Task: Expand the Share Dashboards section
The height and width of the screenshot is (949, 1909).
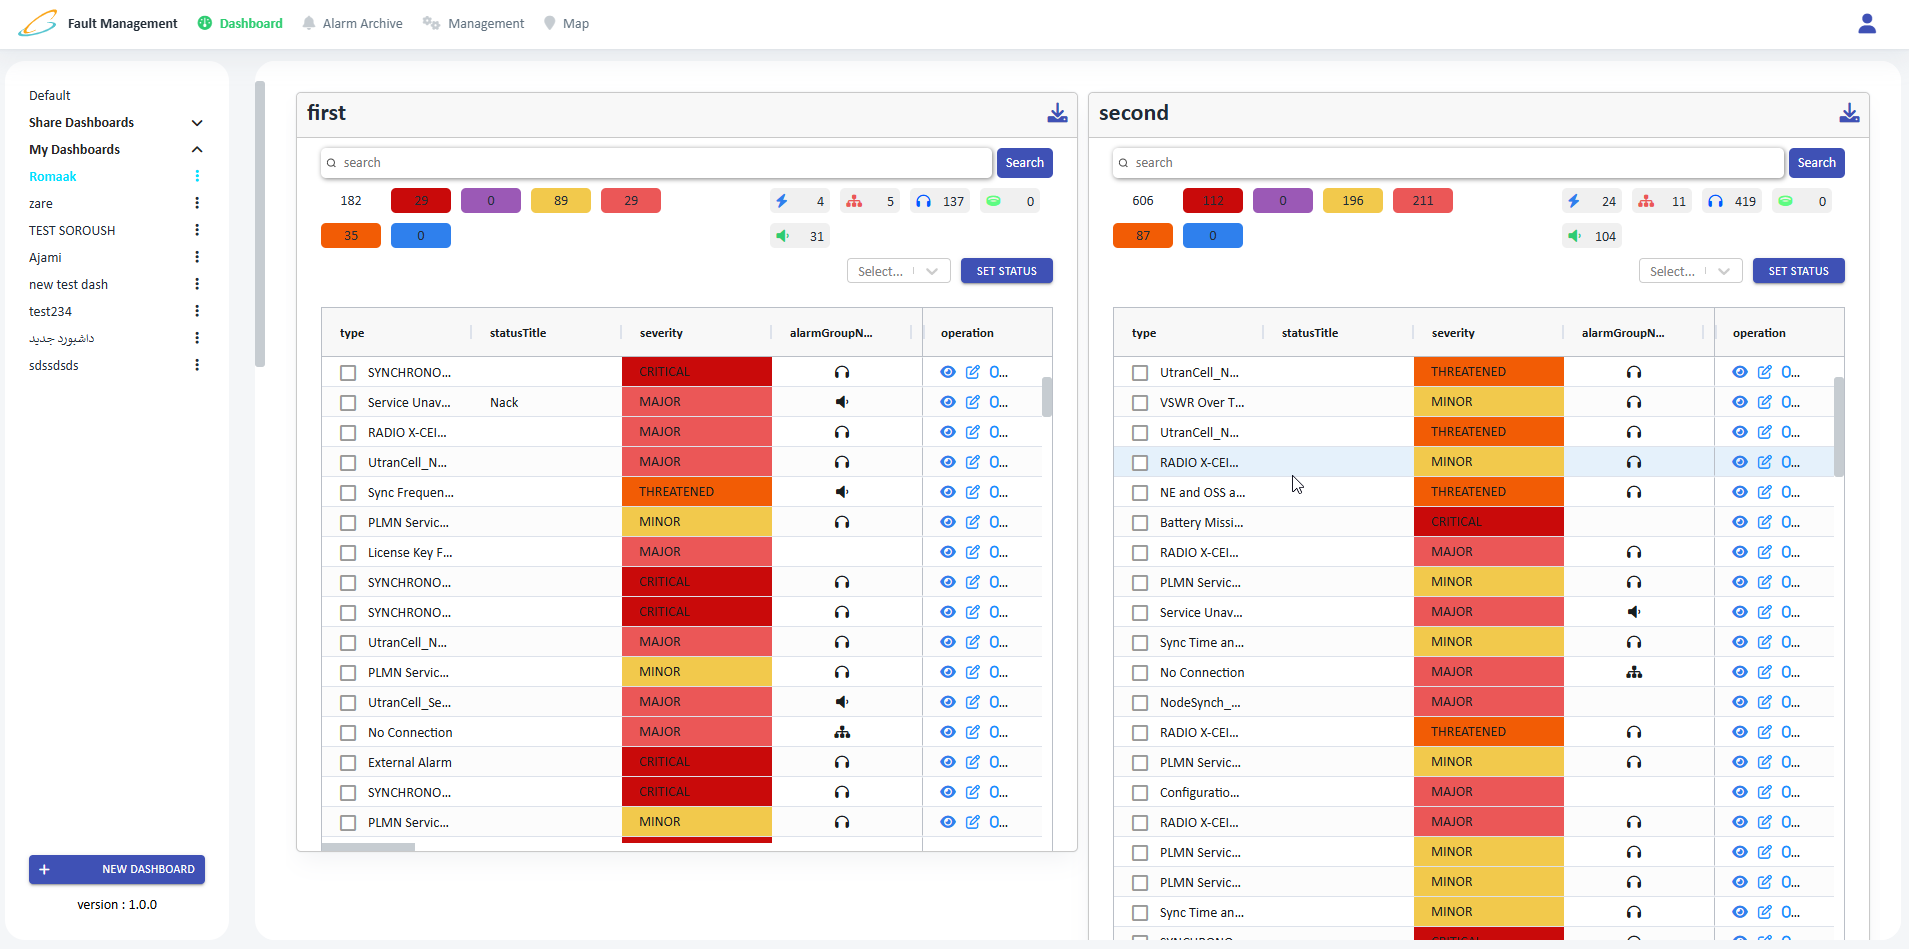Action: click(197, 123)
